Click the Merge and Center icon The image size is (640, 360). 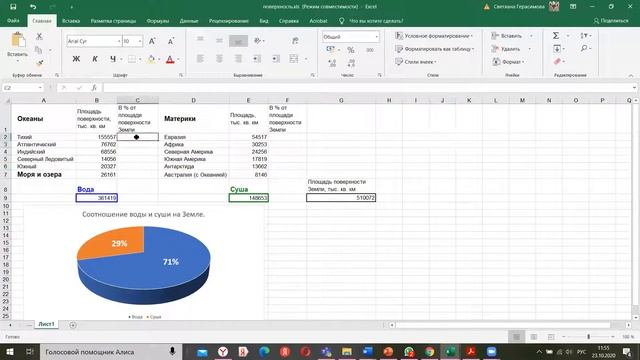click(x=294, y=59)
